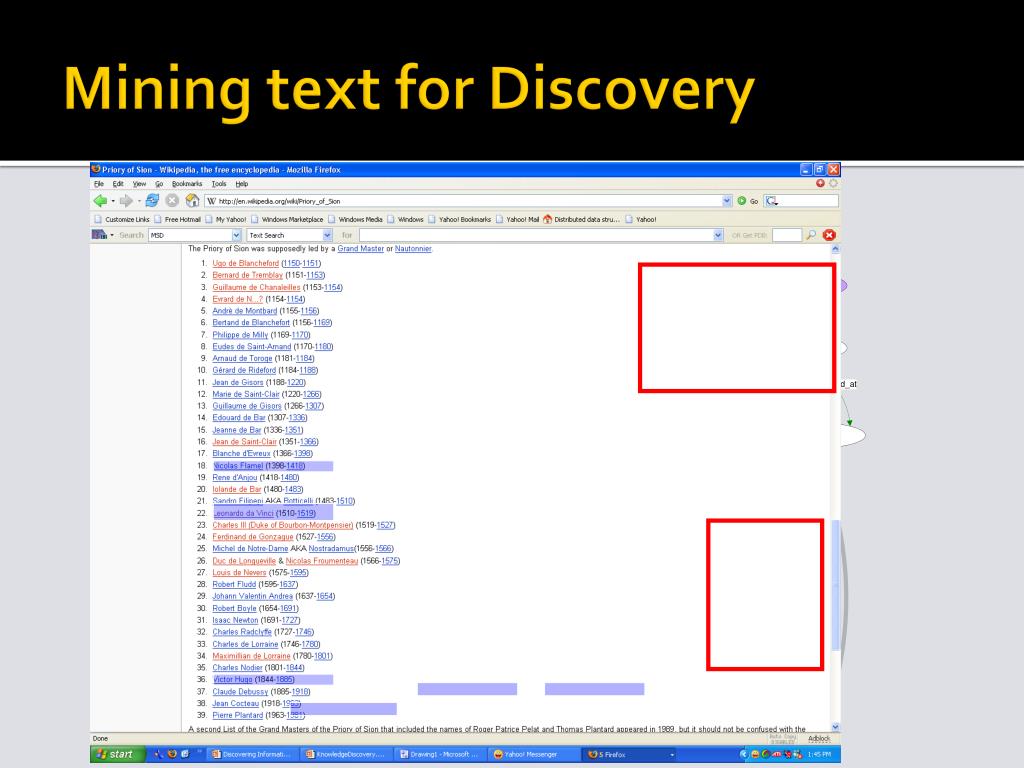1024x768 pixels.
Task: Open the Distributed data stru... bookmark
Action: (x=581, y=219)
